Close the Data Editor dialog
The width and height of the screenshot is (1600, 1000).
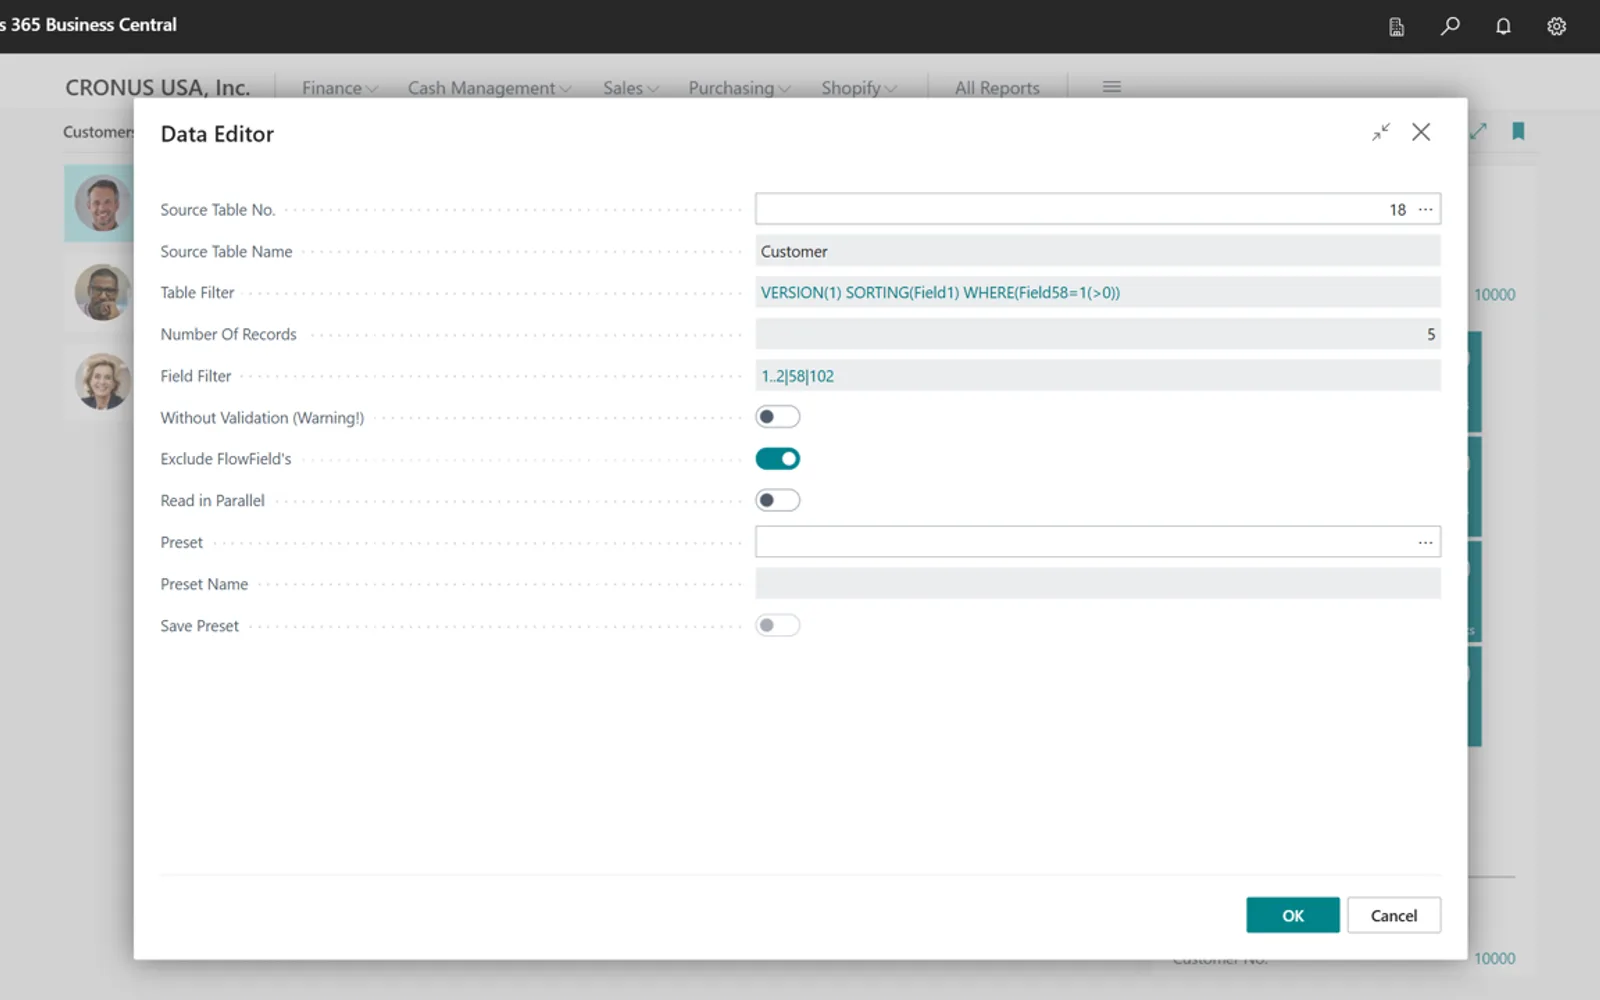point(1421,132)
